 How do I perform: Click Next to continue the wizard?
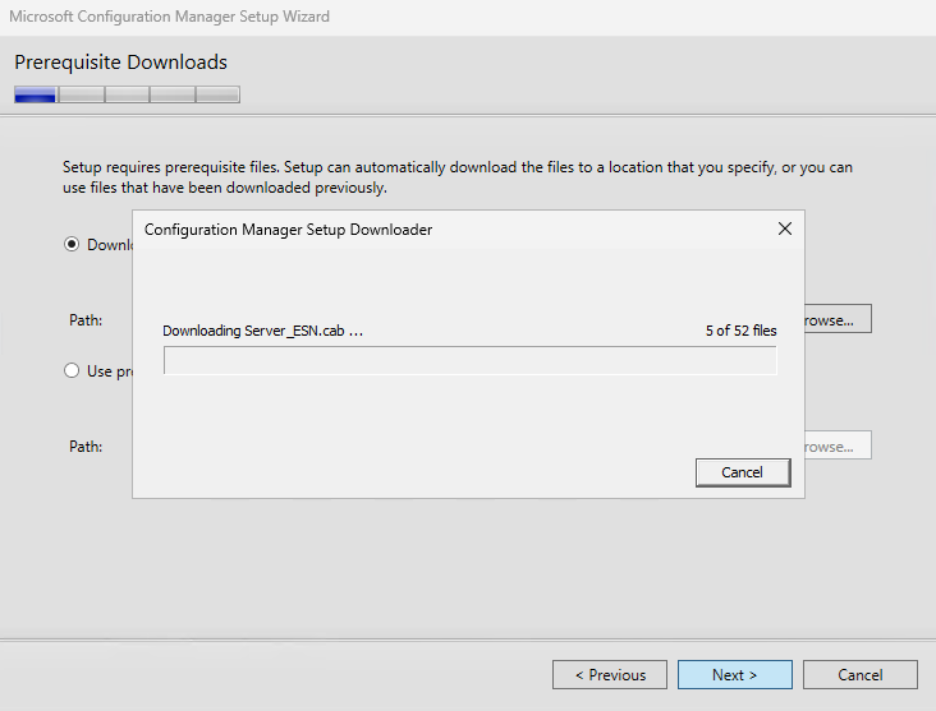click(x=734, y=674)
